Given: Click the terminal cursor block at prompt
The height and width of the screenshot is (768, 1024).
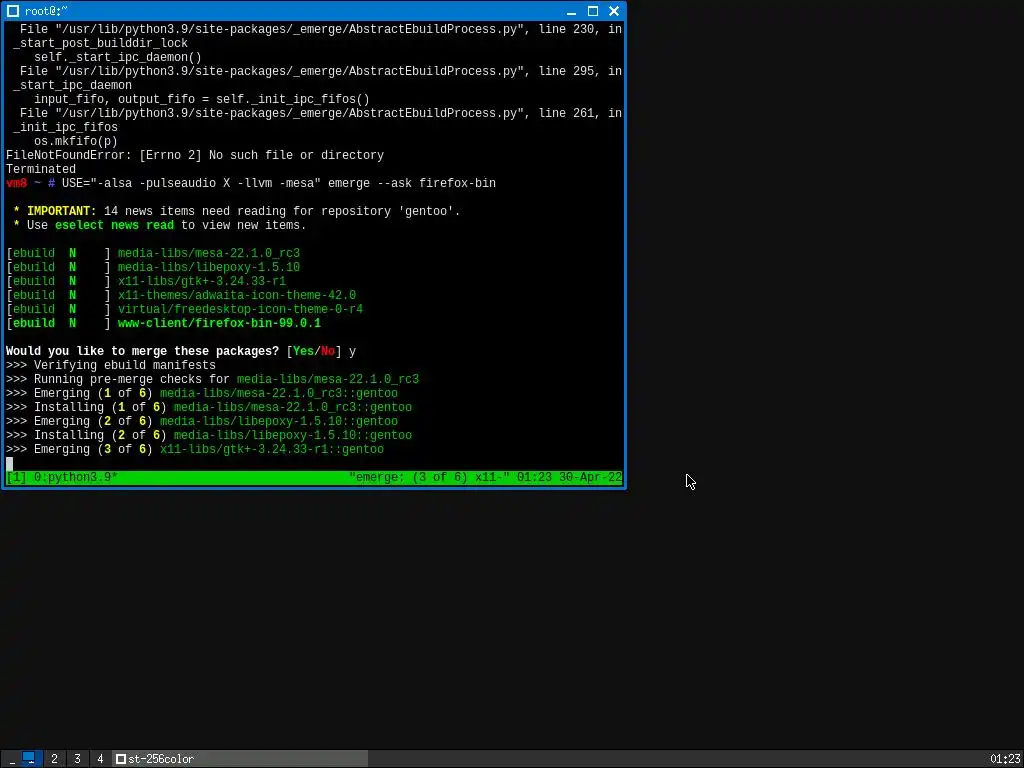Looking at the screenshot, I should (9, 464).
